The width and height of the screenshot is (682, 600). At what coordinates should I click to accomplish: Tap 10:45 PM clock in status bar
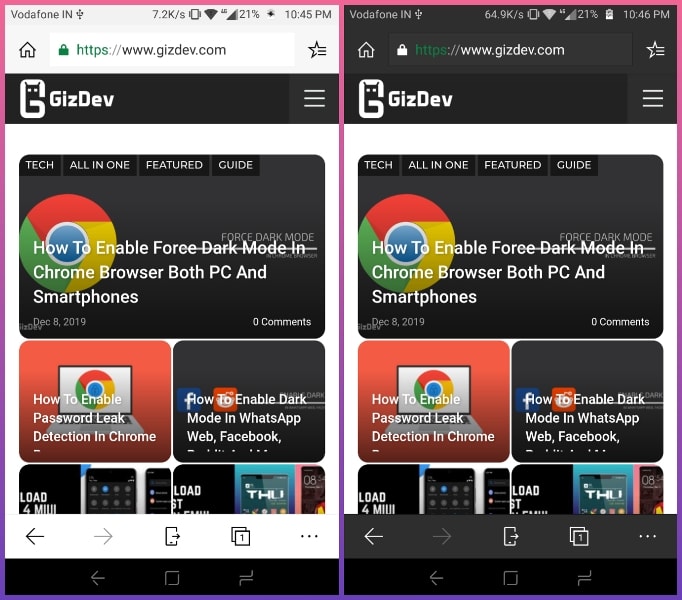tap(308, 14)
